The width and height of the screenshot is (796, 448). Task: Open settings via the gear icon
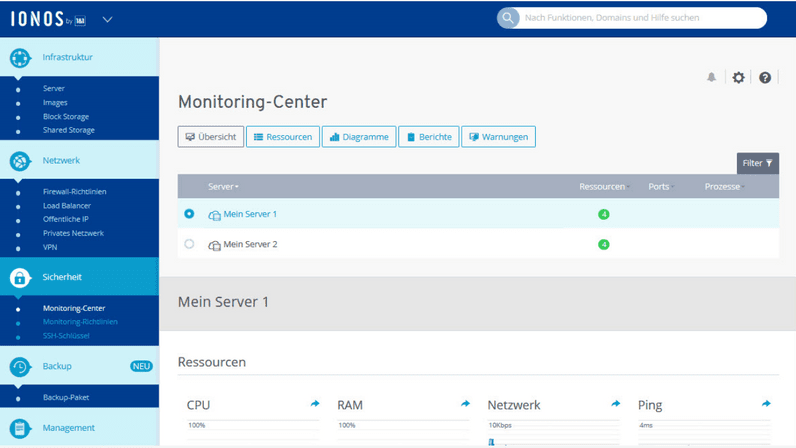pyautogui.click(x=739, y=78)
